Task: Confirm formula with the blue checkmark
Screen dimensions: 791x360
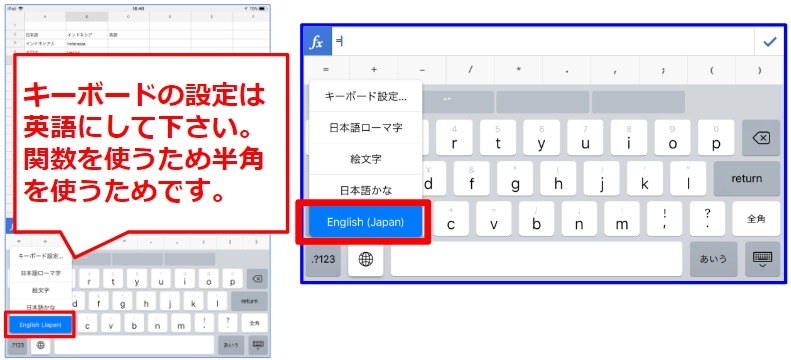Action: 770,42
